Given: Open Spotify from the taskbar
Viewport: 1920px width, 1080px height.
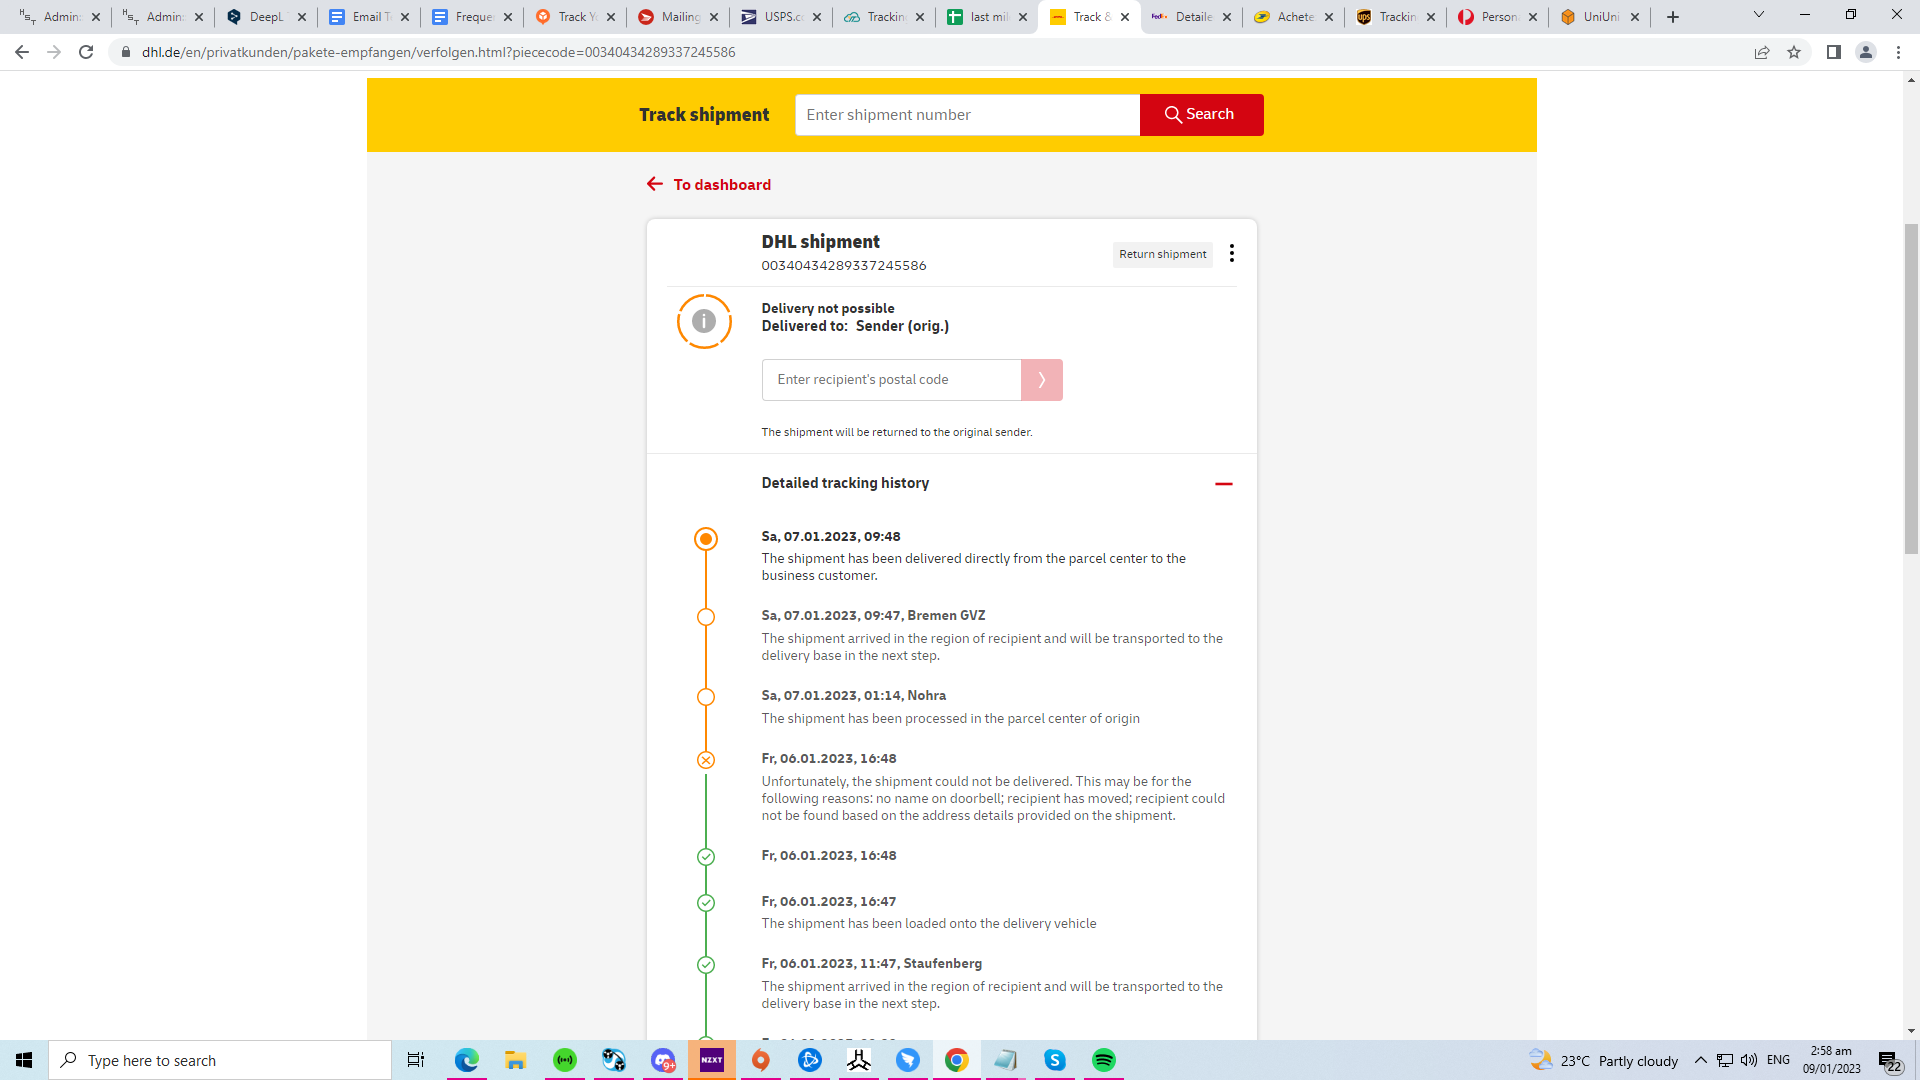Looking at the screenshot, I should click(x=1103, y=1060).
